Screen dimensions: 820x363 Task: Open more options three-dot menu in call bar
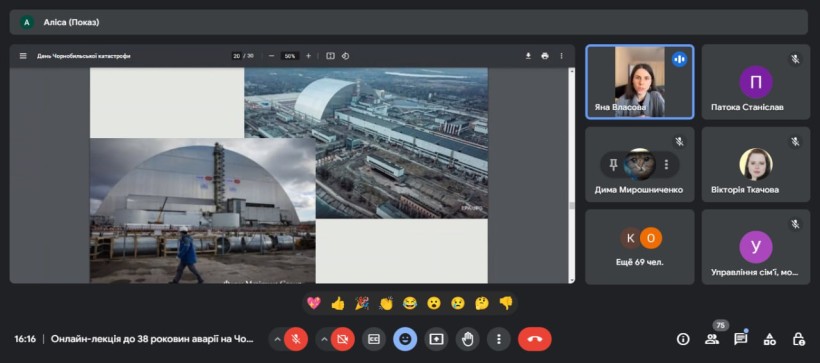coord(499,339)
